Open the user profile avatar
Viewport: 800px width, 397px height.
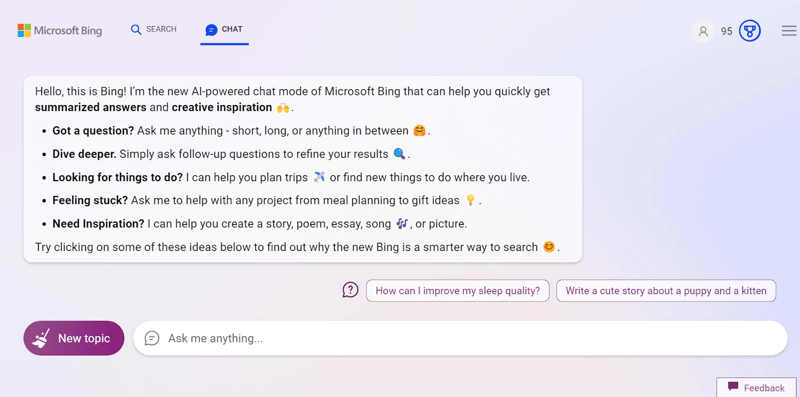pyautogui.click(x=703, y=31)
